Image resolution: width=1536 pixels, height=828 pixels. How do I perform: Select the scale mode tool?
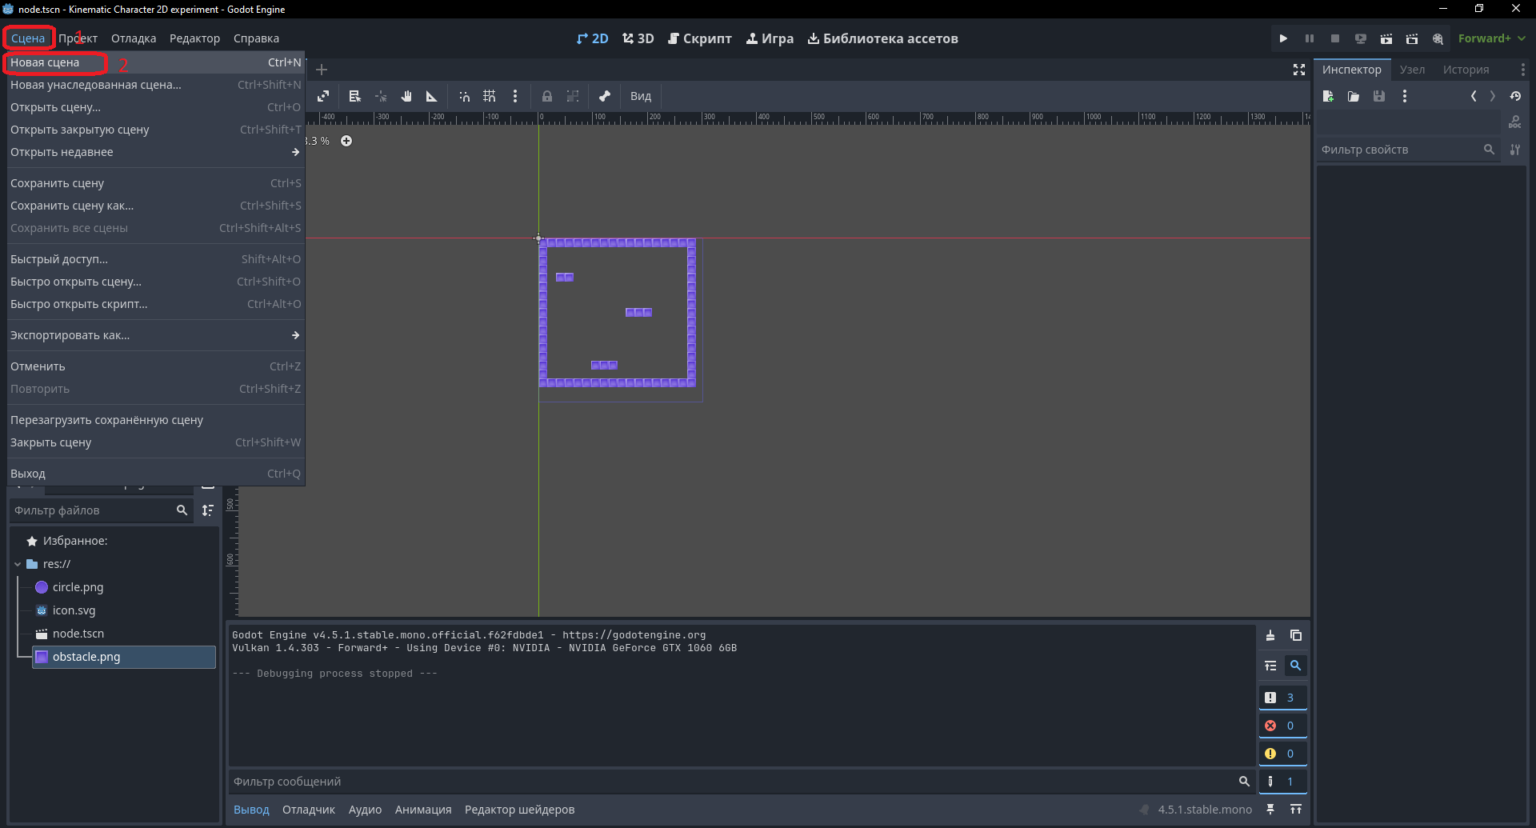click(x=323, y=96)
